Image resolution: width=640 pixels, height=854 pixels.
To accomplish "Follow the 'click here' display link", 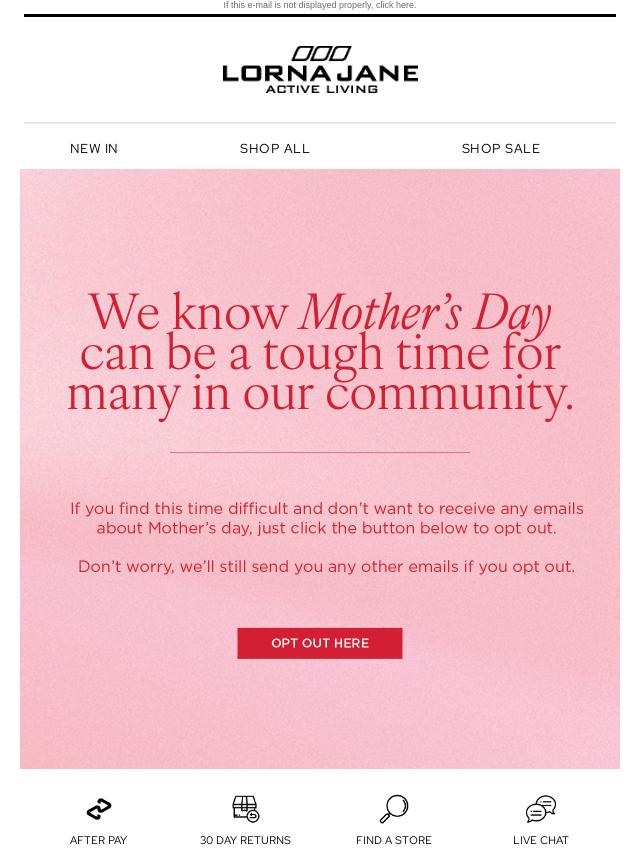I will pos(396,5).
